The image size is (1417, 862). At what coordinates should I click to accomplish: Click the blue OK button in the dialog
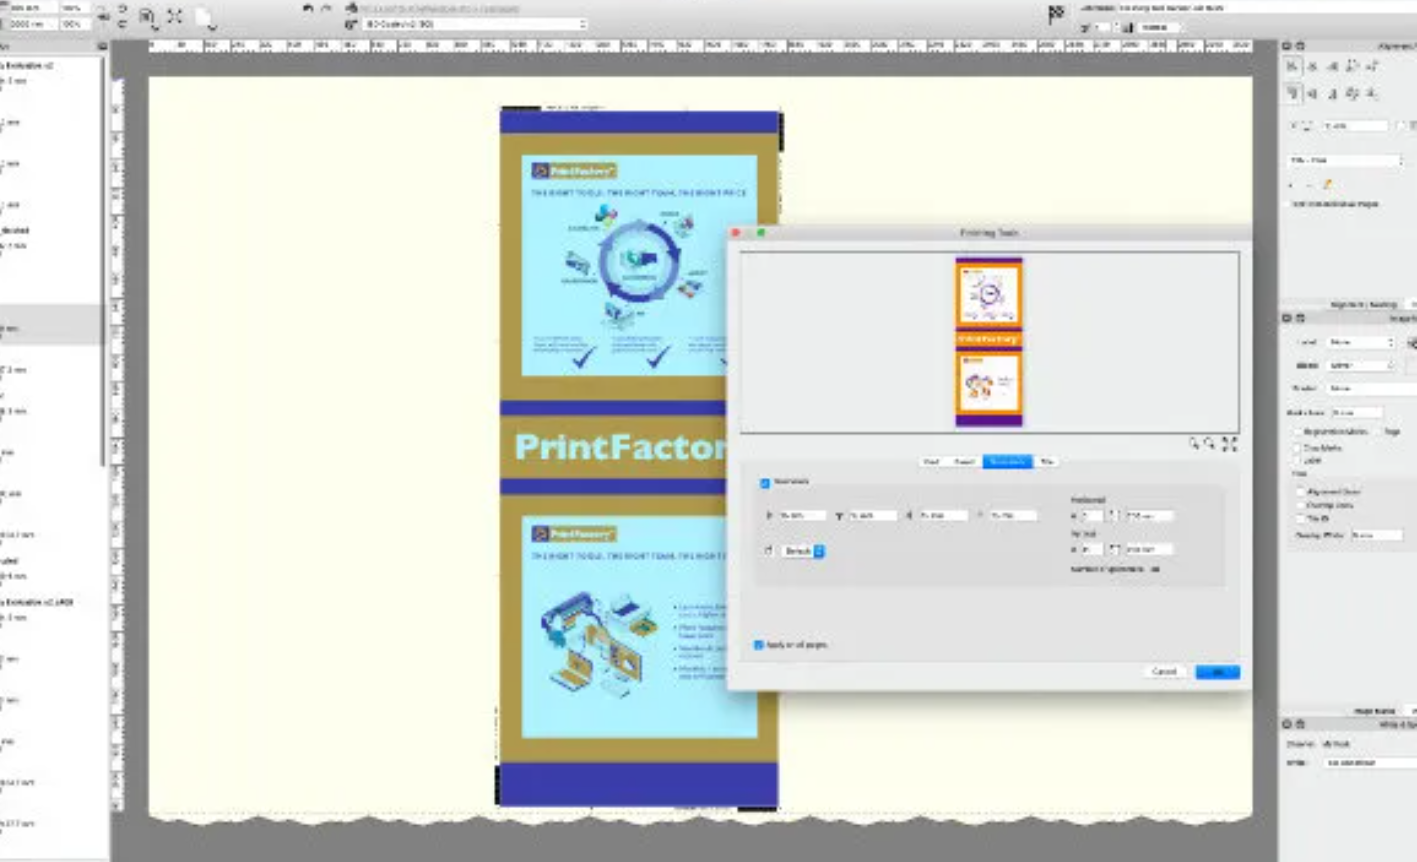[x=1217, y=672]
